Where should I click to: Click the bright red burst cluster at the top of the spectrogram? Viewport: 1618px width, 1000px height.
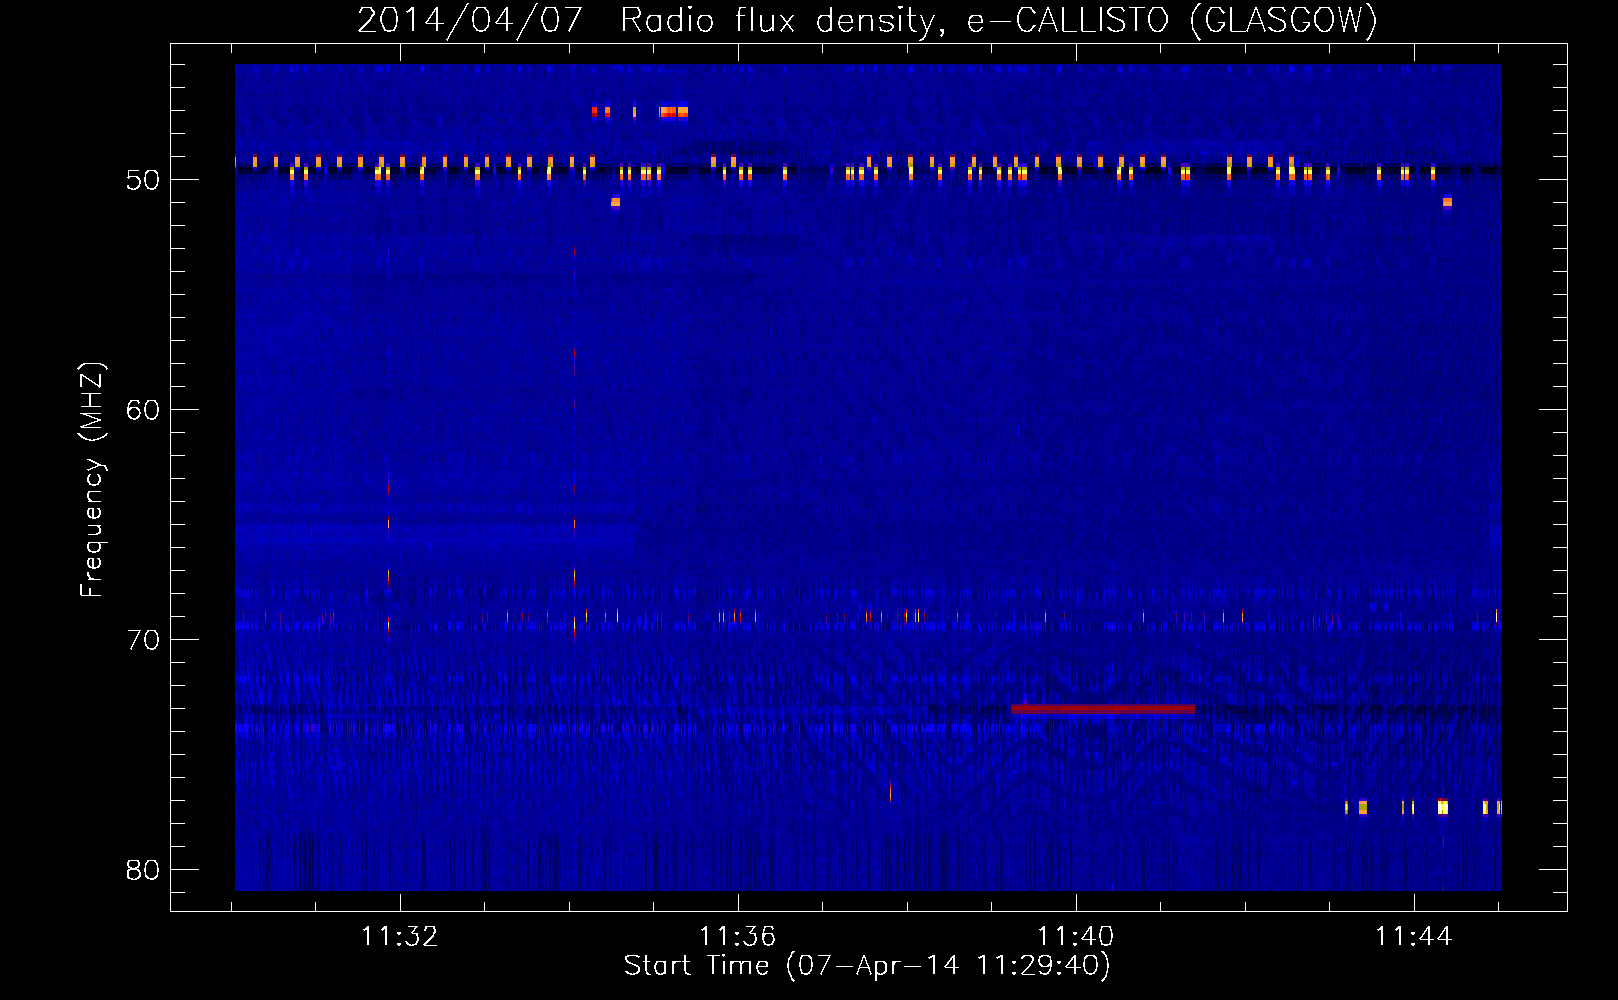[x=674, y=112]
